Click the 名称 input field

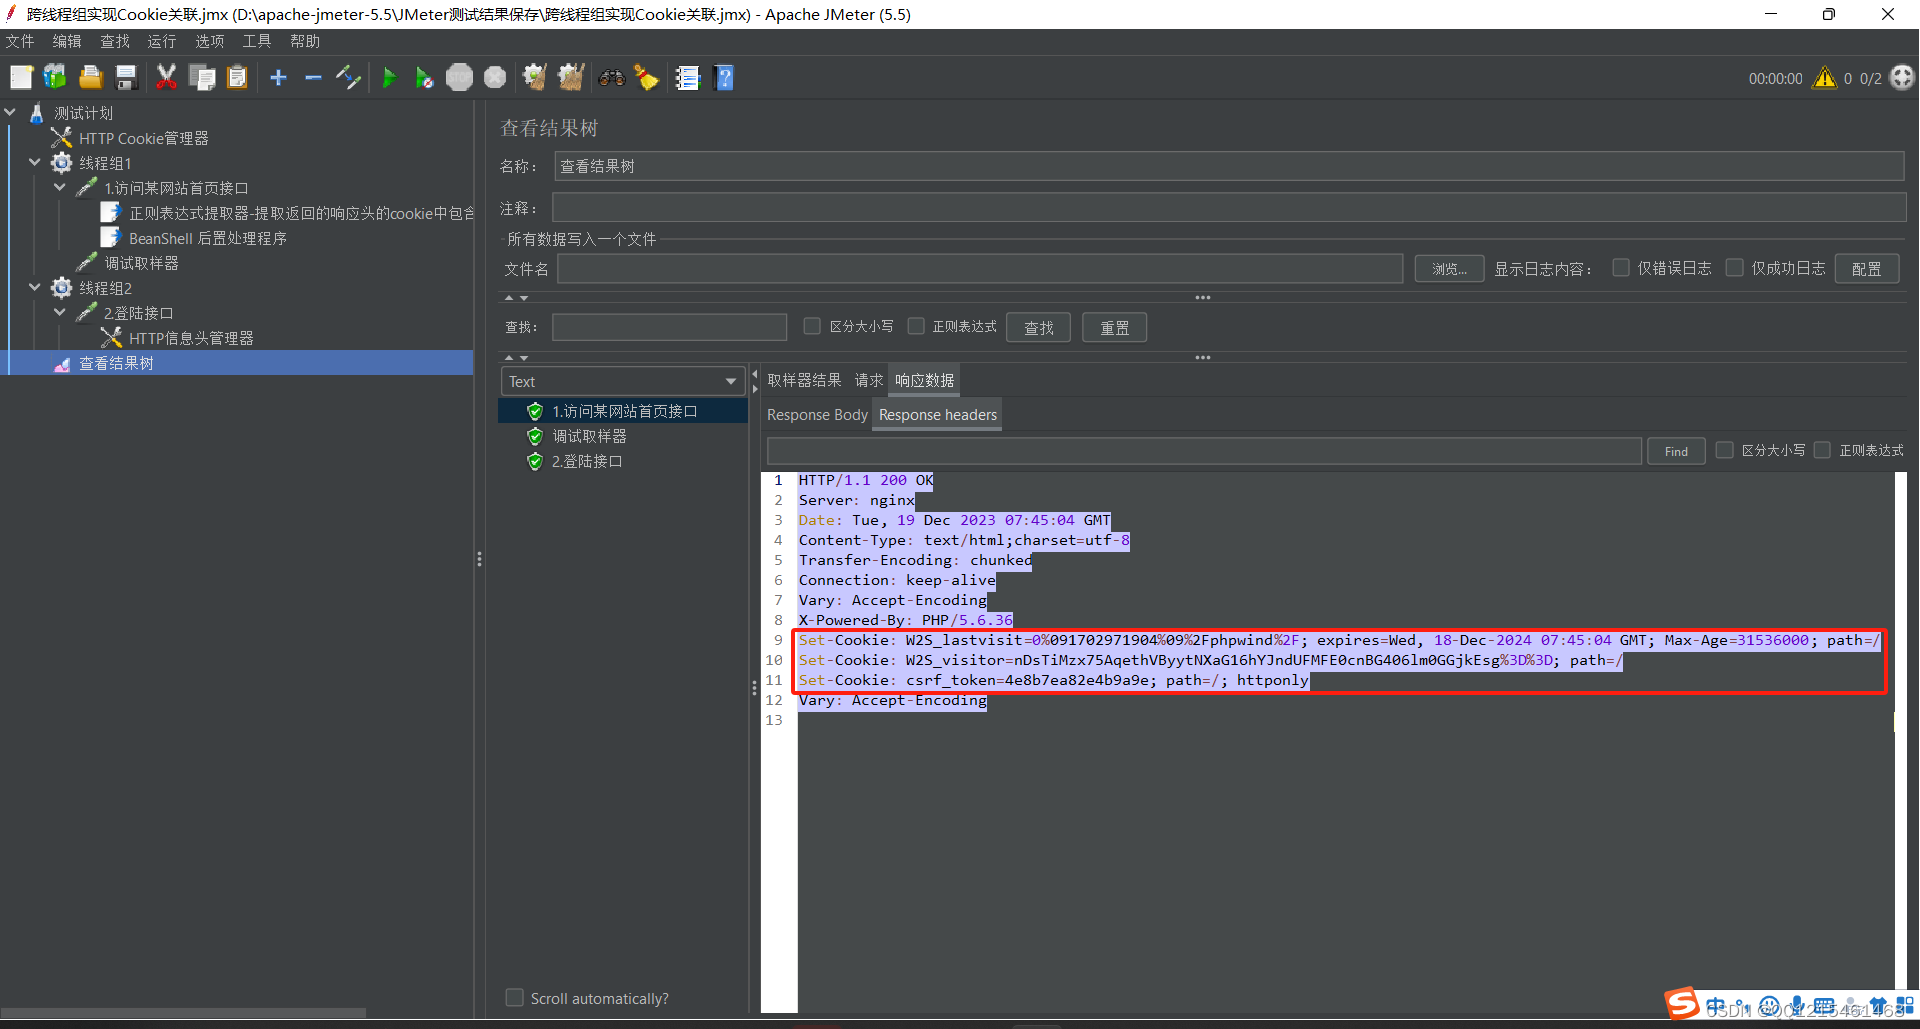[x=1229, y=166]
